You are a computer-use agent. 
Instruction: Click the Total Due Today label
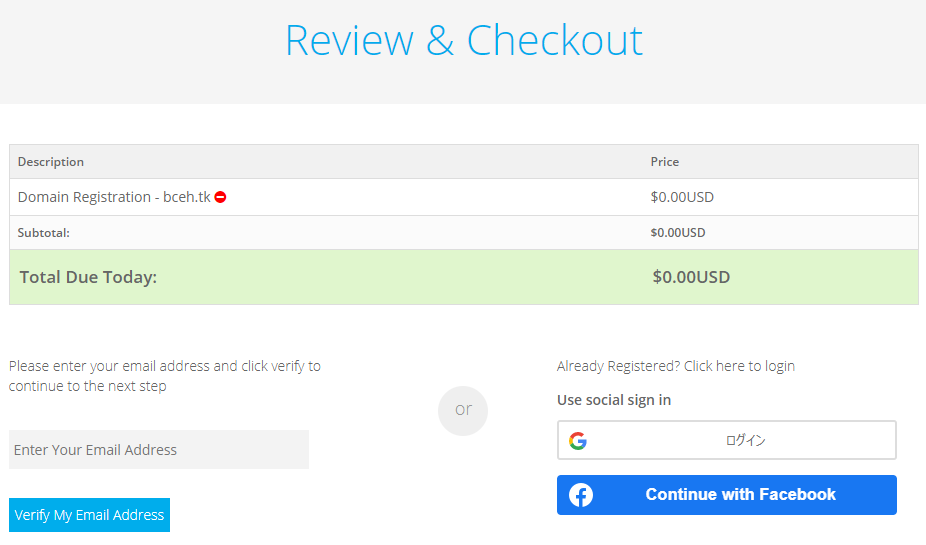tap(89, 277)
